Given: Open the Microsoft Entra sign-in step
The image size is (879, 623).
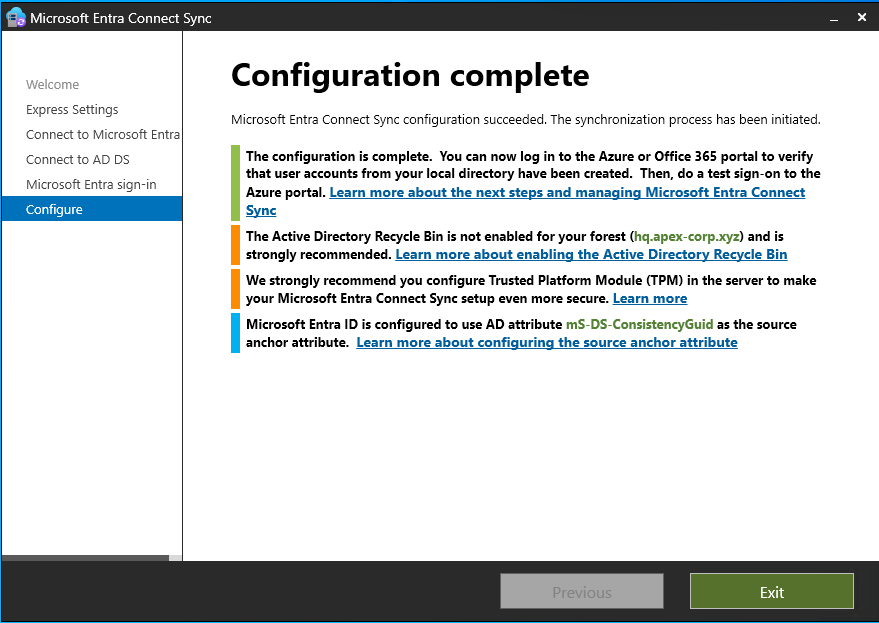Looking at the screenshot, I should 91,184.
